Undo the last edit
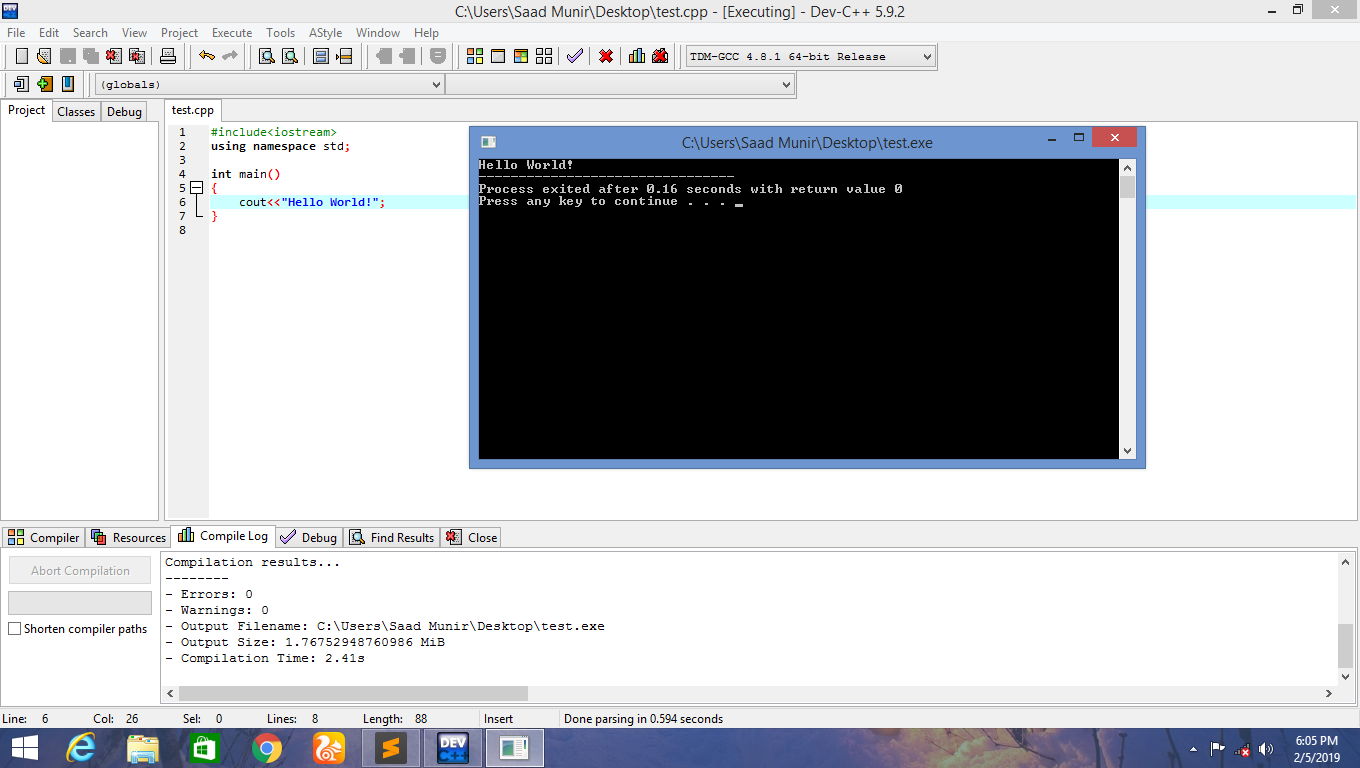1360x768 pixels. 206,56
